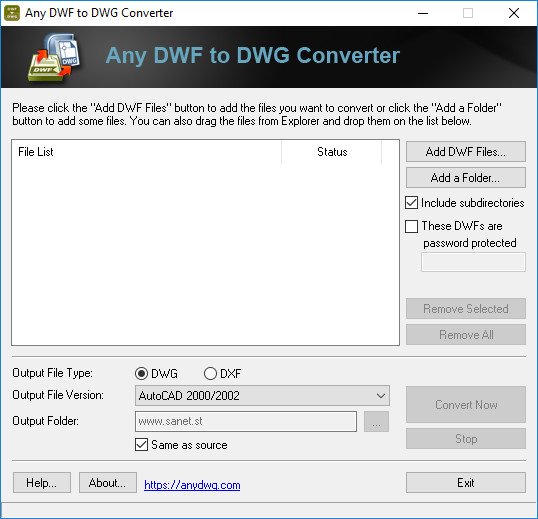Click the title bar app icon
Viewport: 538px width, 519px height.
[x=12, y=13]
